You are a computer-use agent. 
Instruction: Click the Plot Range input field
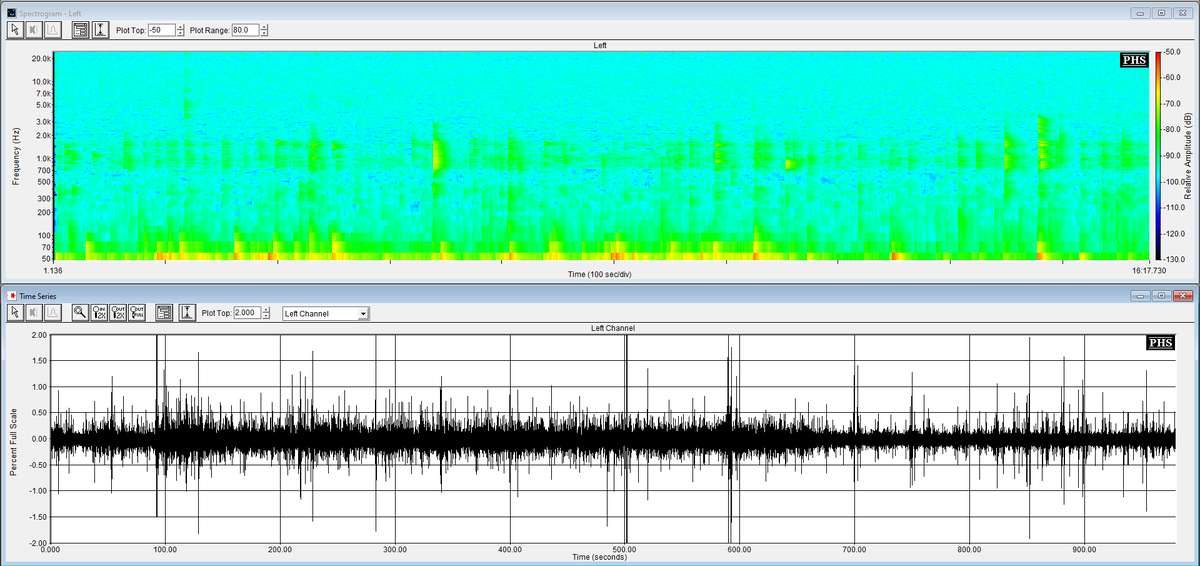[x=244, y=29]
